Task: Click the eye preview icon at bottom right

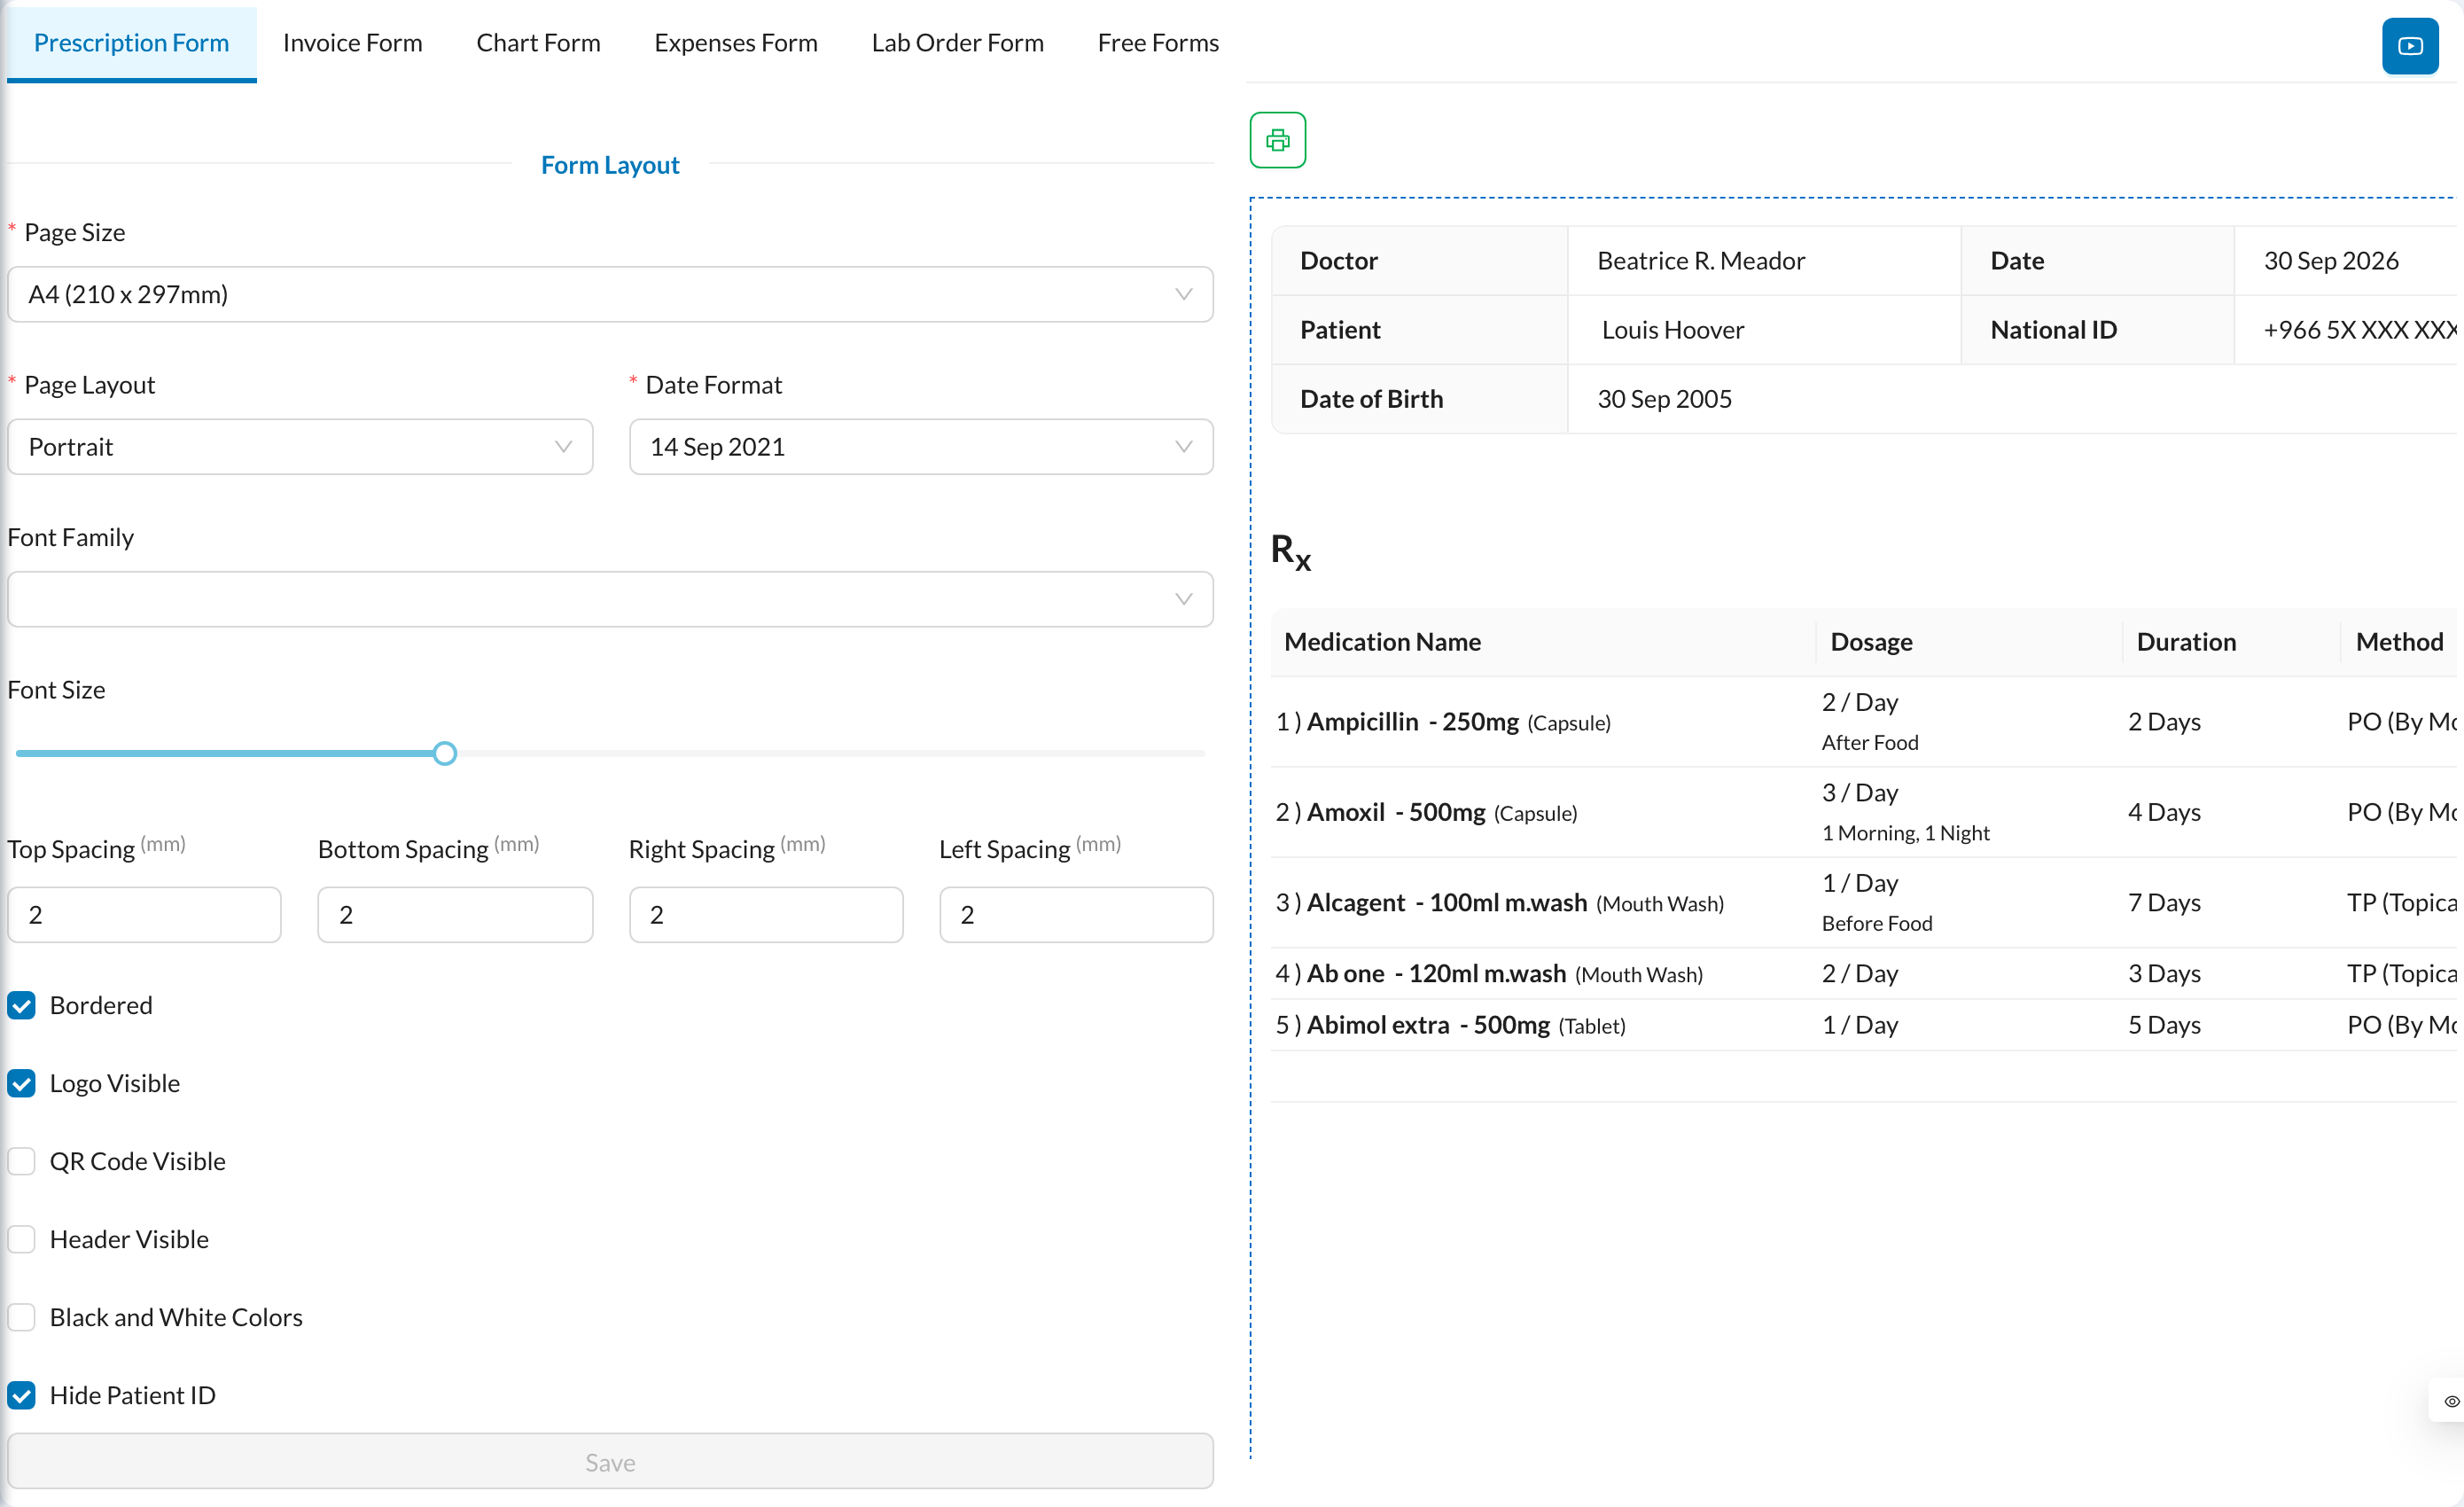Action: point(2451,1401)
